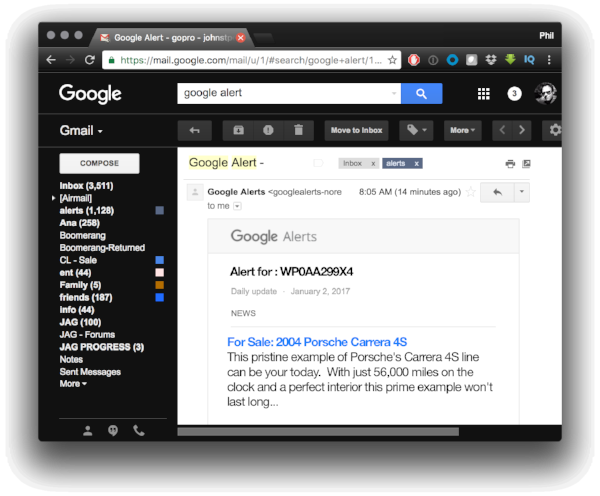This screenshot has height=496, width=600.
Task: Open message in new window icon
Action: [527, 164]
